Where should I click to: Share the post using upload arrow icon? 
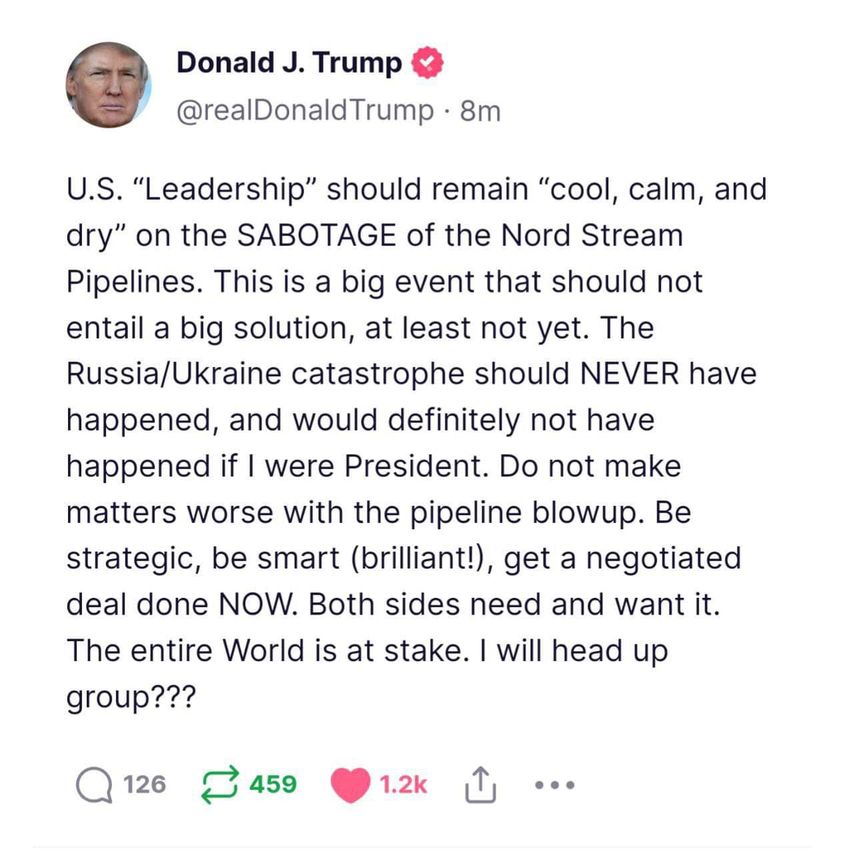(x=480, y=785)
